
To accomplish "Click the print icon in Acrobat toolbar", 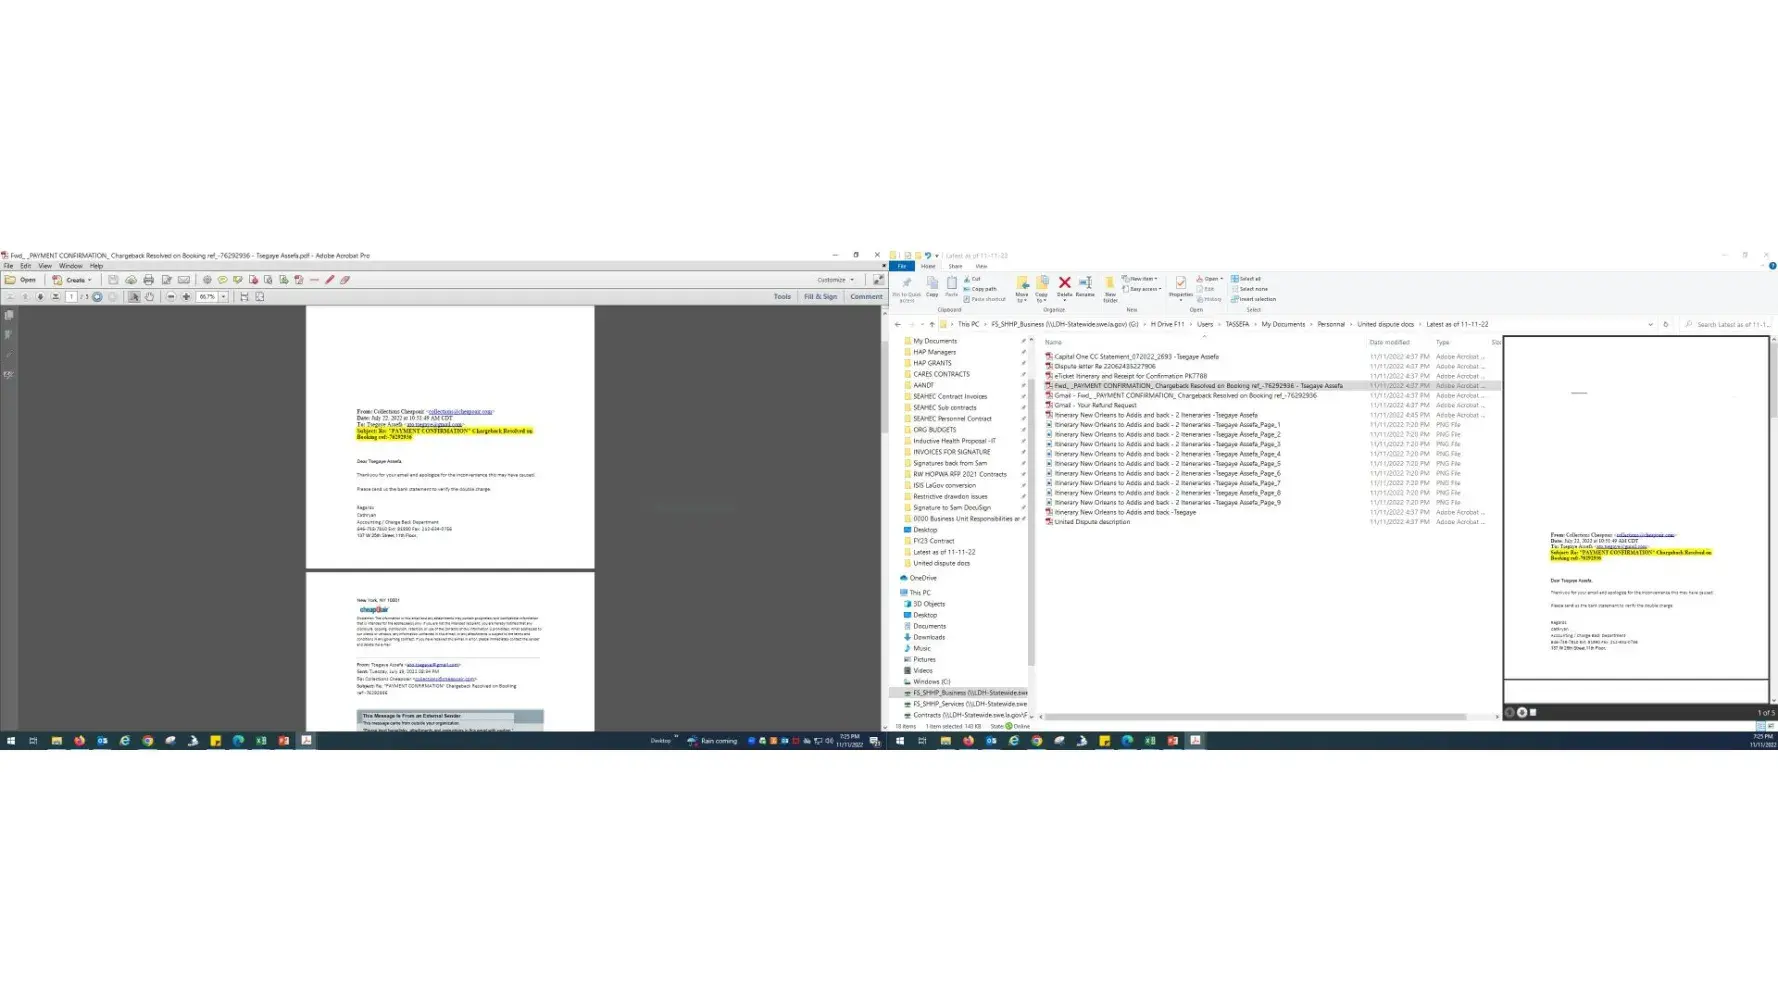I will pyautogui.click(x=149, y=280).
